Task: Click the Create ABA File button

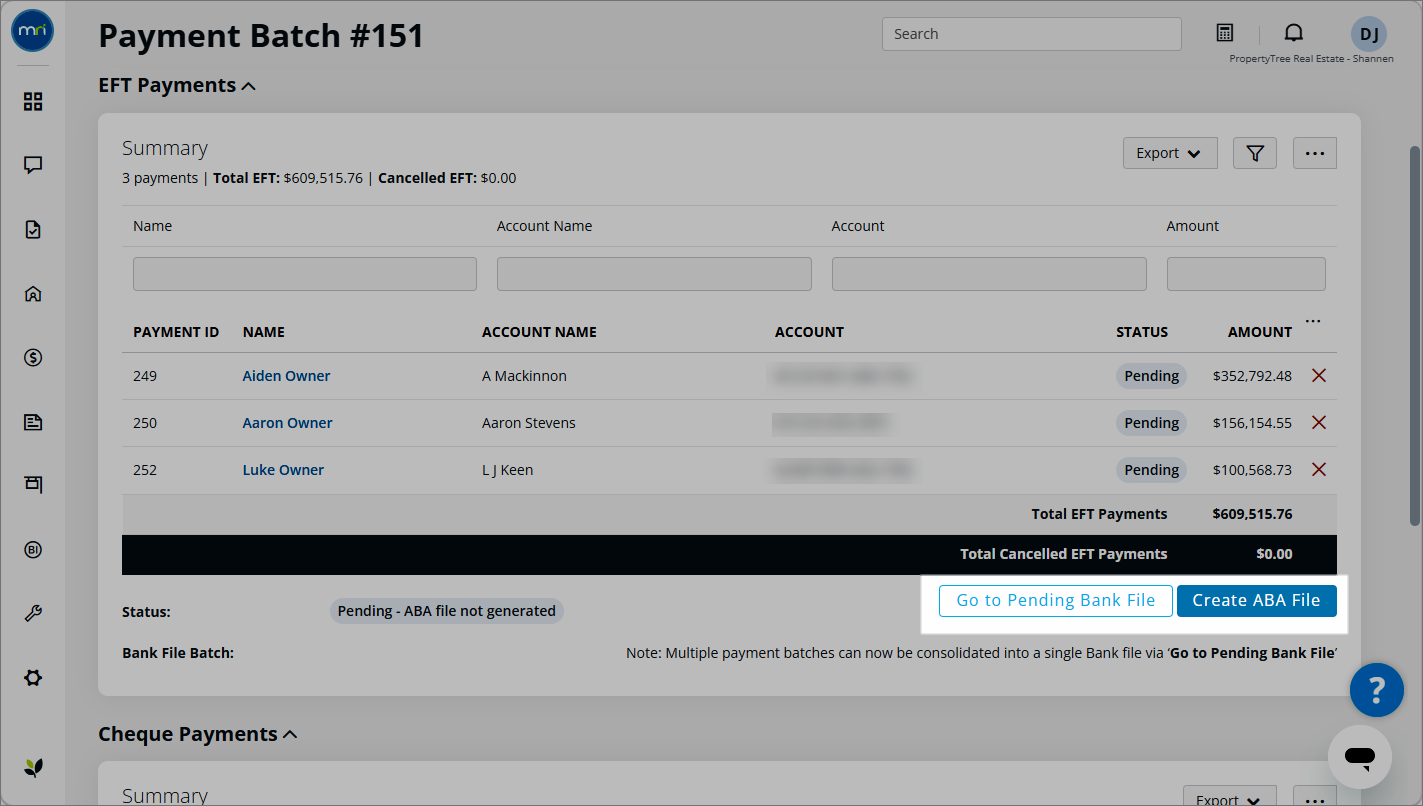Action: [1256, 601]
